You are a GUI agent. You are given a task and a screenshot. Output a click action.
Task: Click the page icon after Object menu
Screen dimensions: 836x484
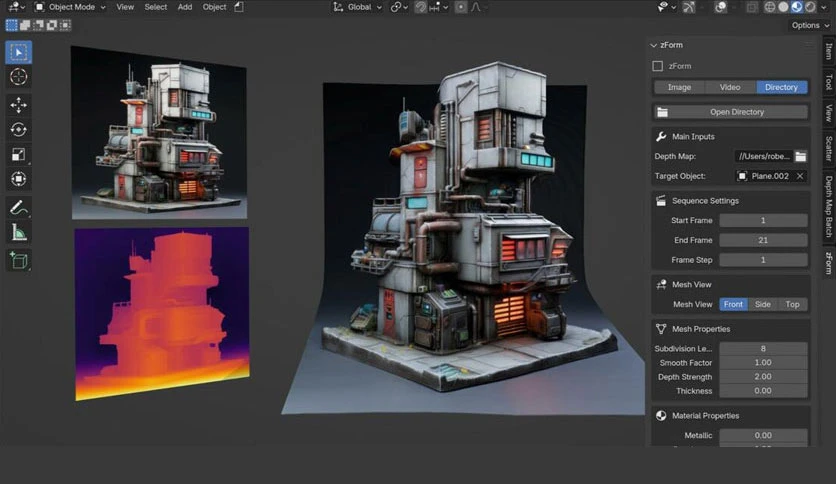click(x=239, y=7)
